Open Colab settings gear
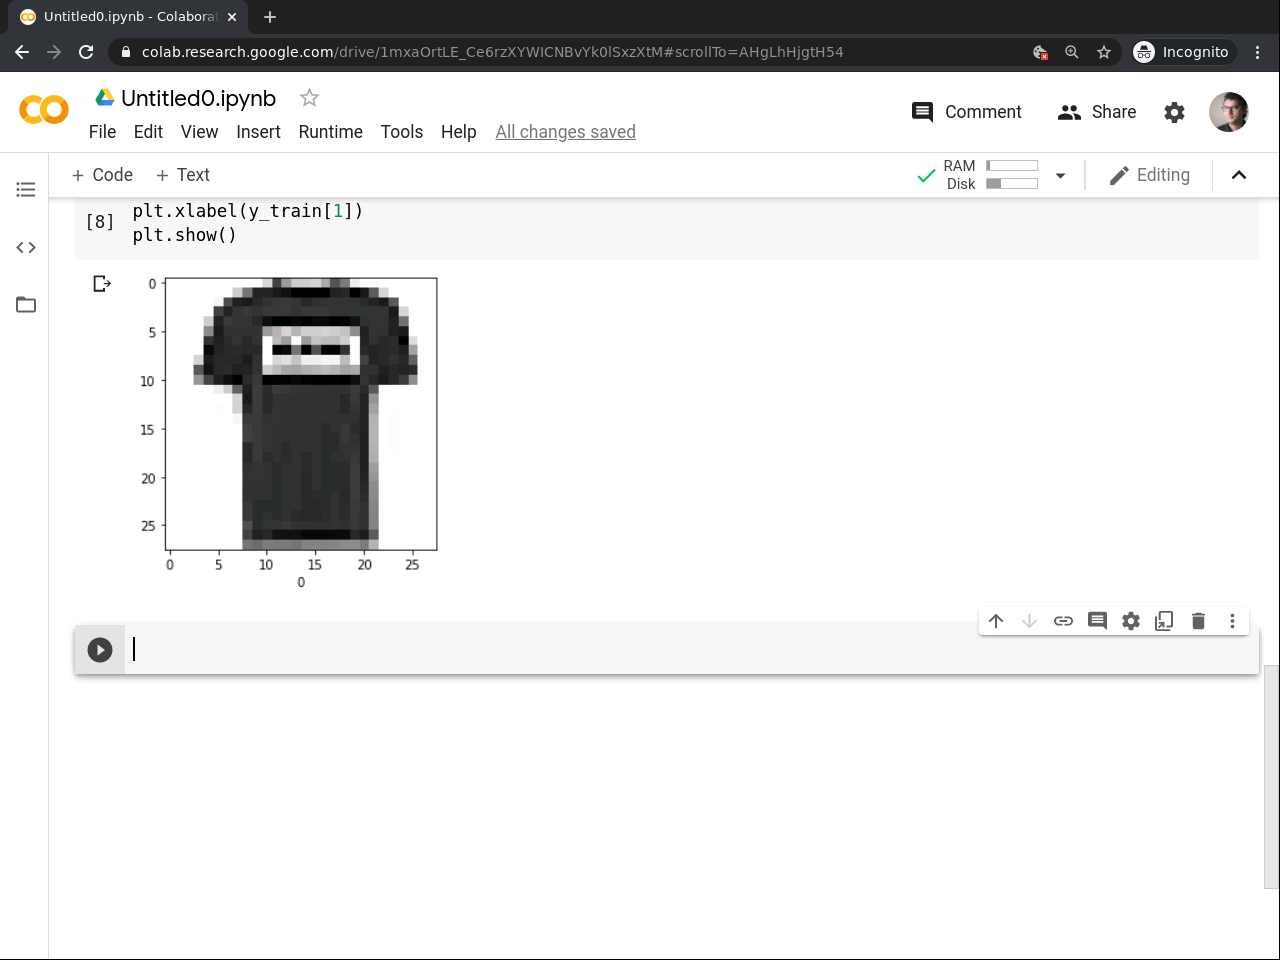Image resolution: width=1280 pixels, height=960 pixels. (x=1174, y=112)
